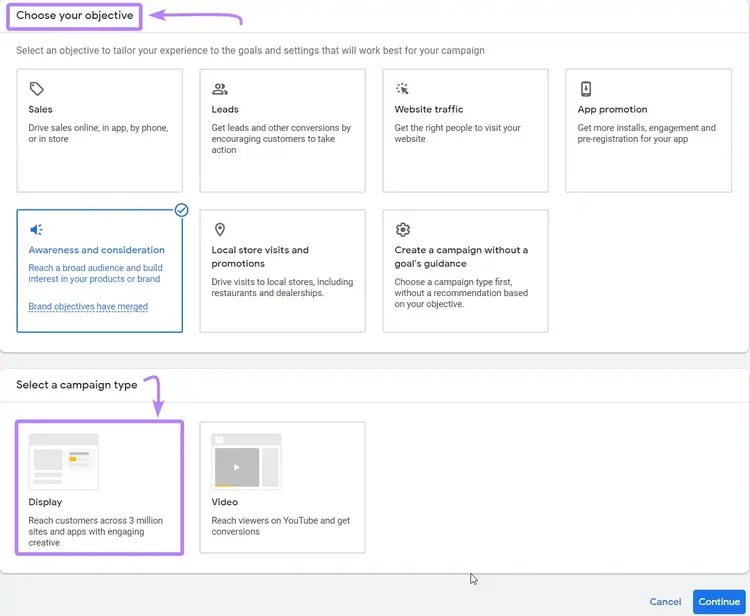Viewport: 750px width, 616px height.
Task: Click the Continue button
Action: click(719, 602)
